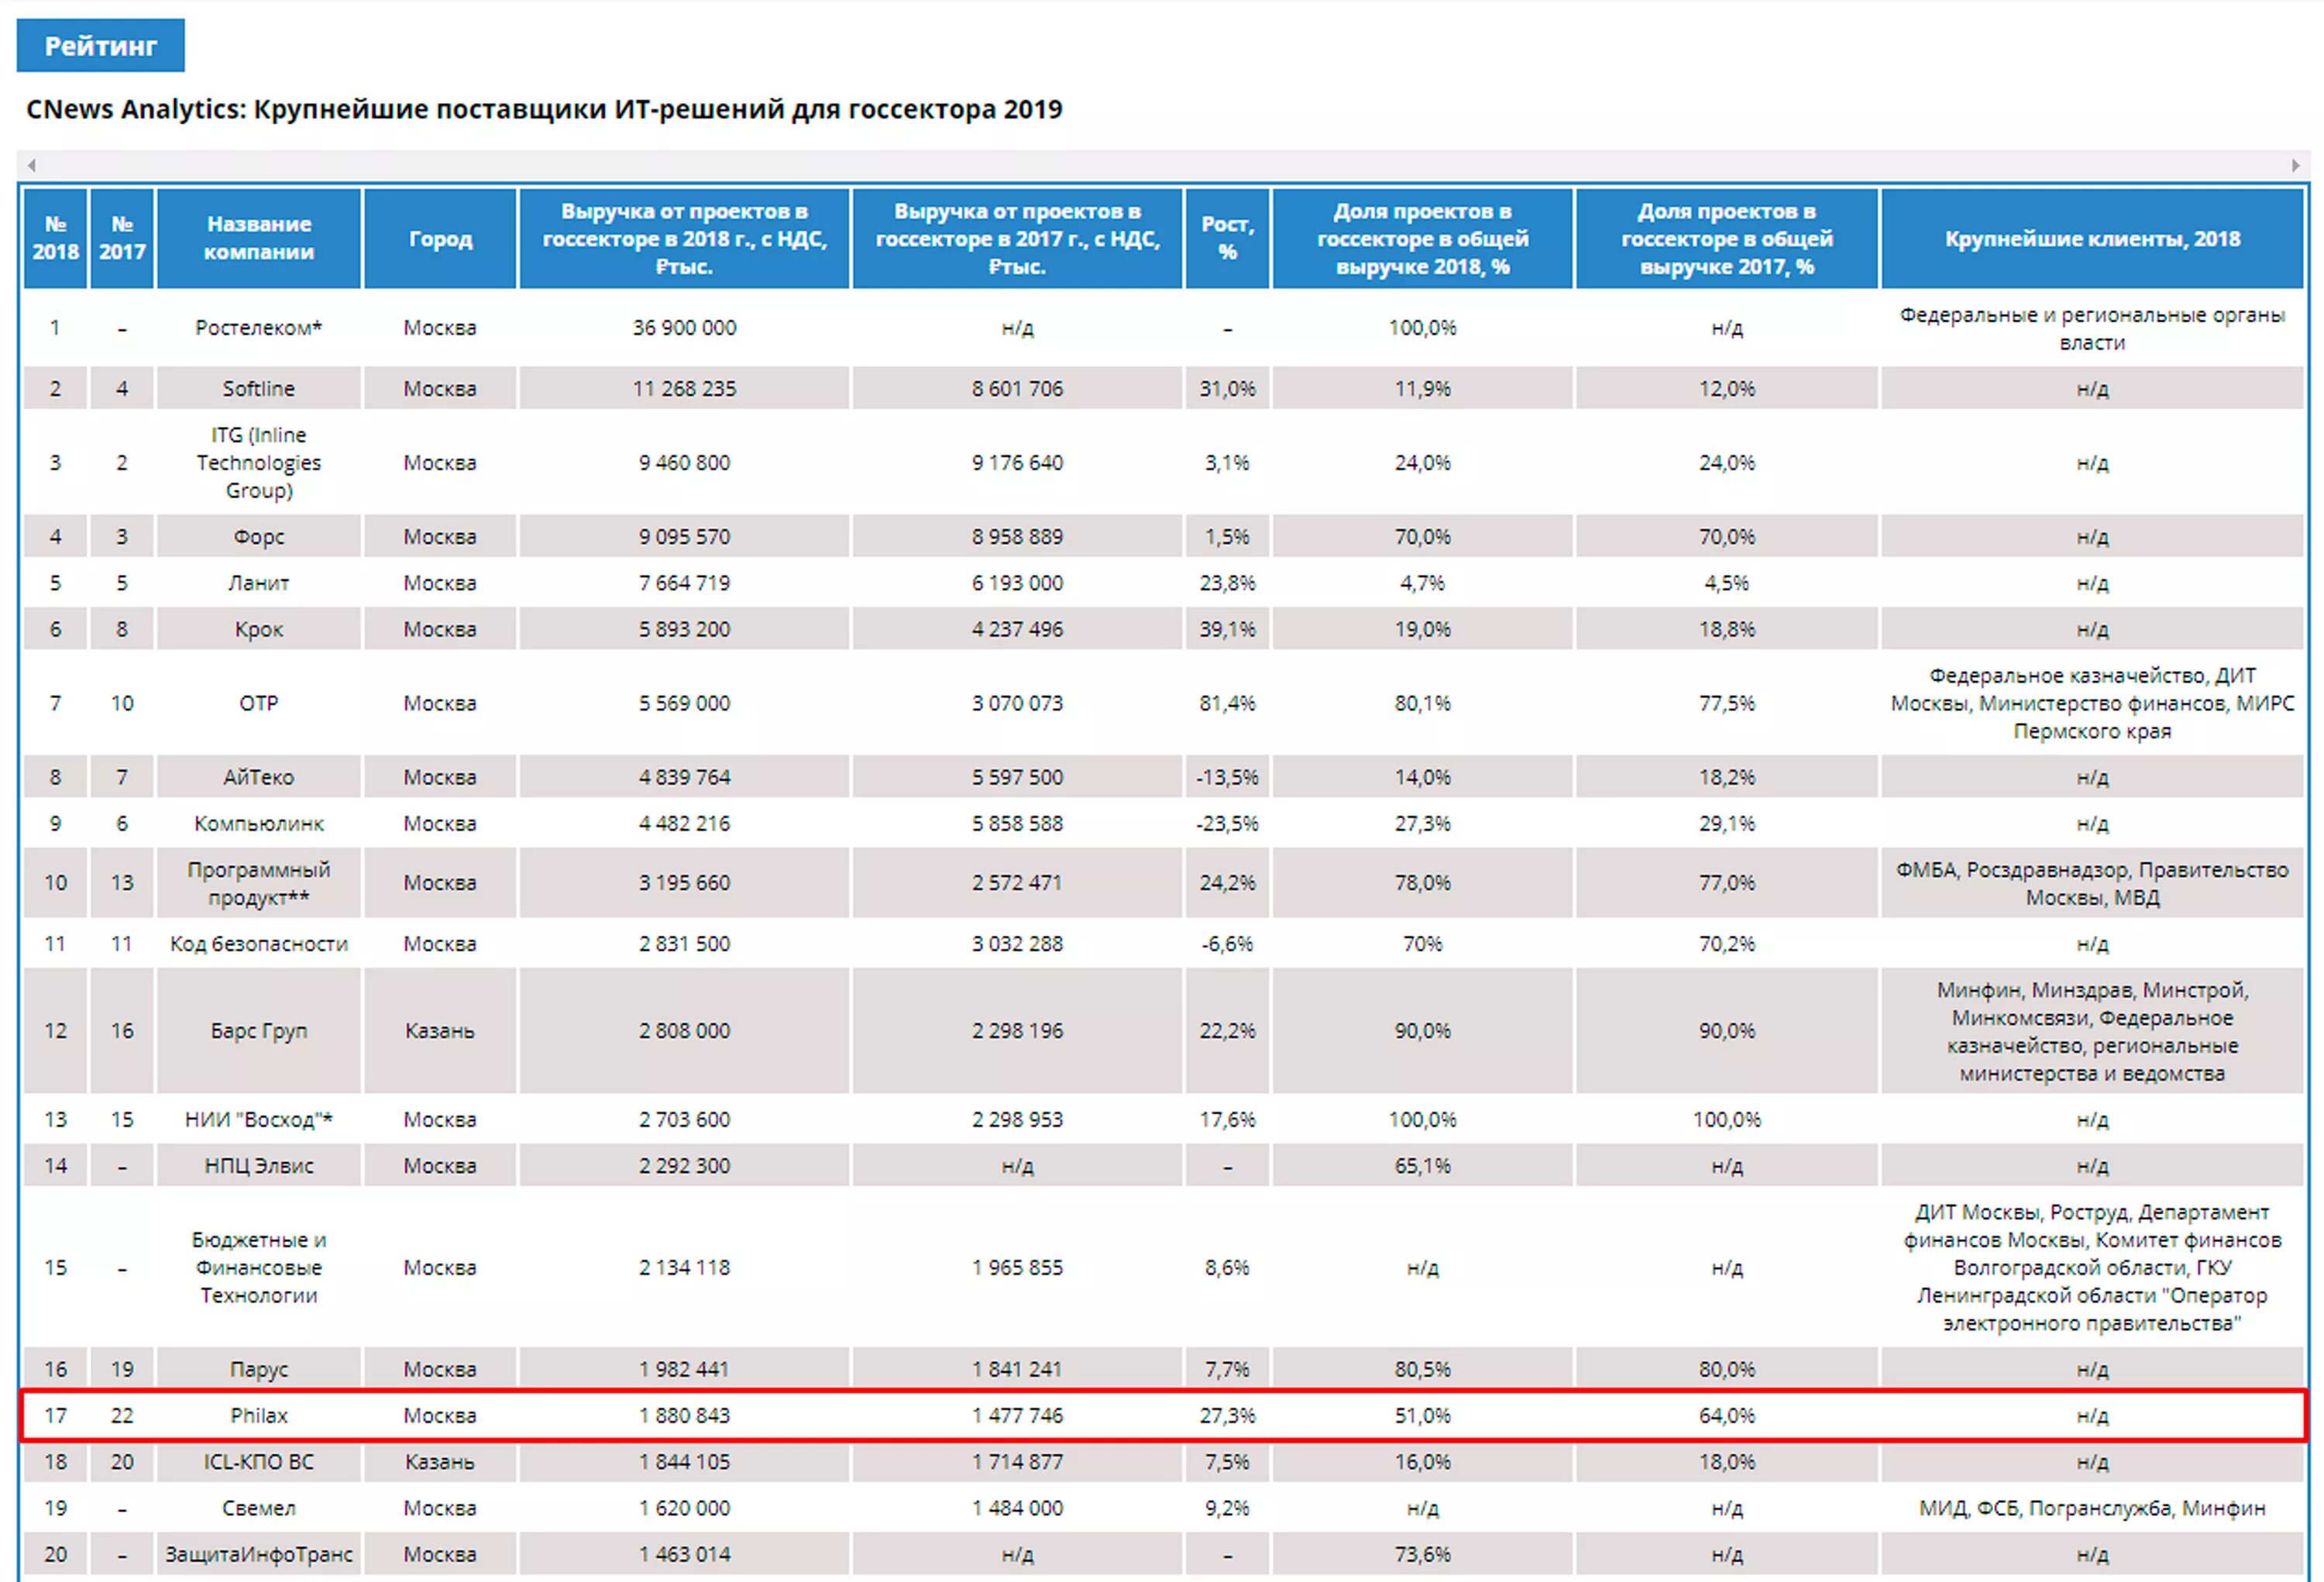
Task: Click the Свемел company cell
Action: coord(259,1508)
